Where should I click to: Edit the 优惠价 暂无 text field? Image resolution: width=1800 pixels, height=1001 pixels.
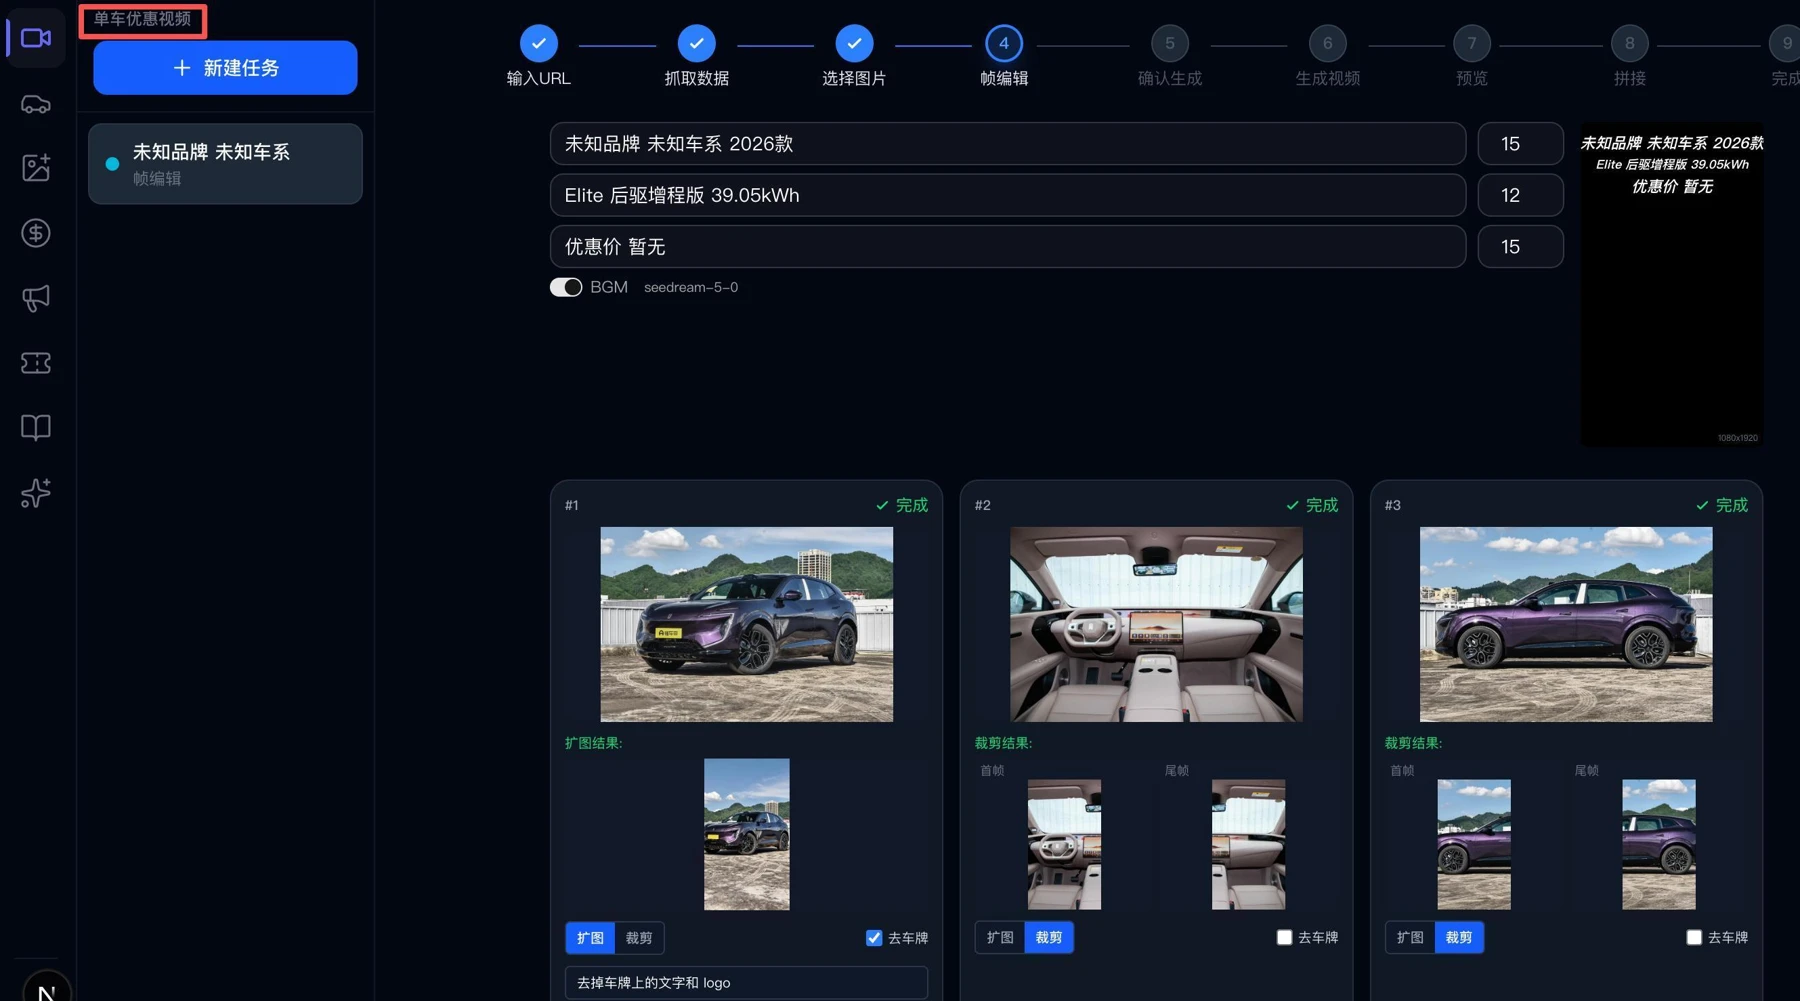point(1008,247)
